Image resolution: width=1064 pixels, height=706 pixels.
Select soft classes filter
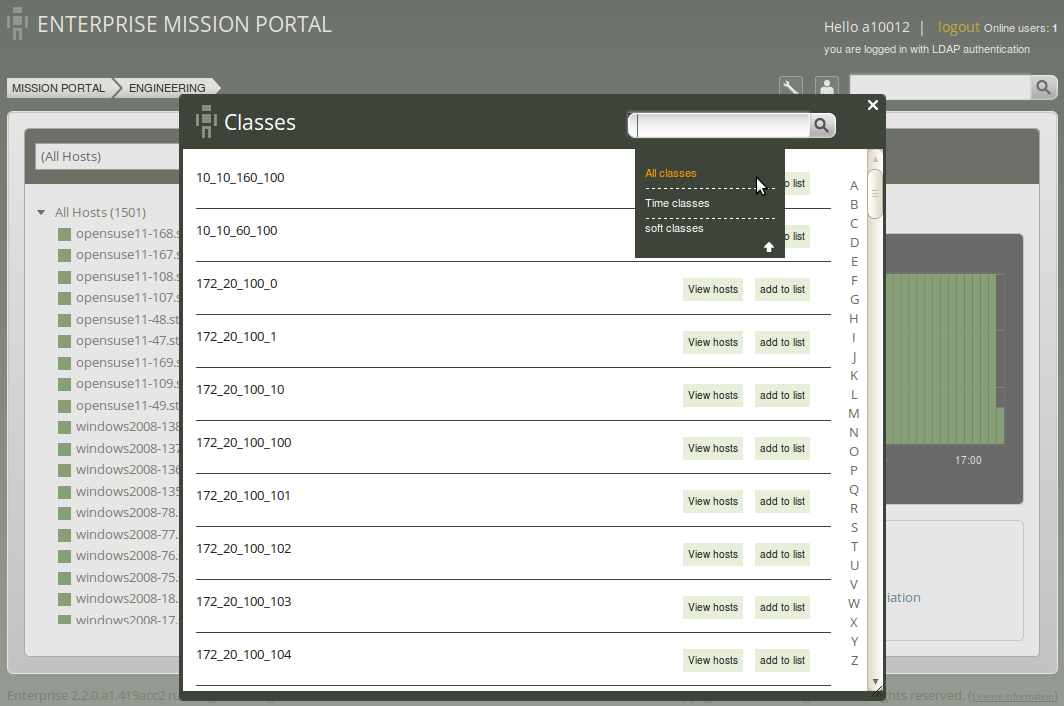pyautogui.click(x=674, y=228)
